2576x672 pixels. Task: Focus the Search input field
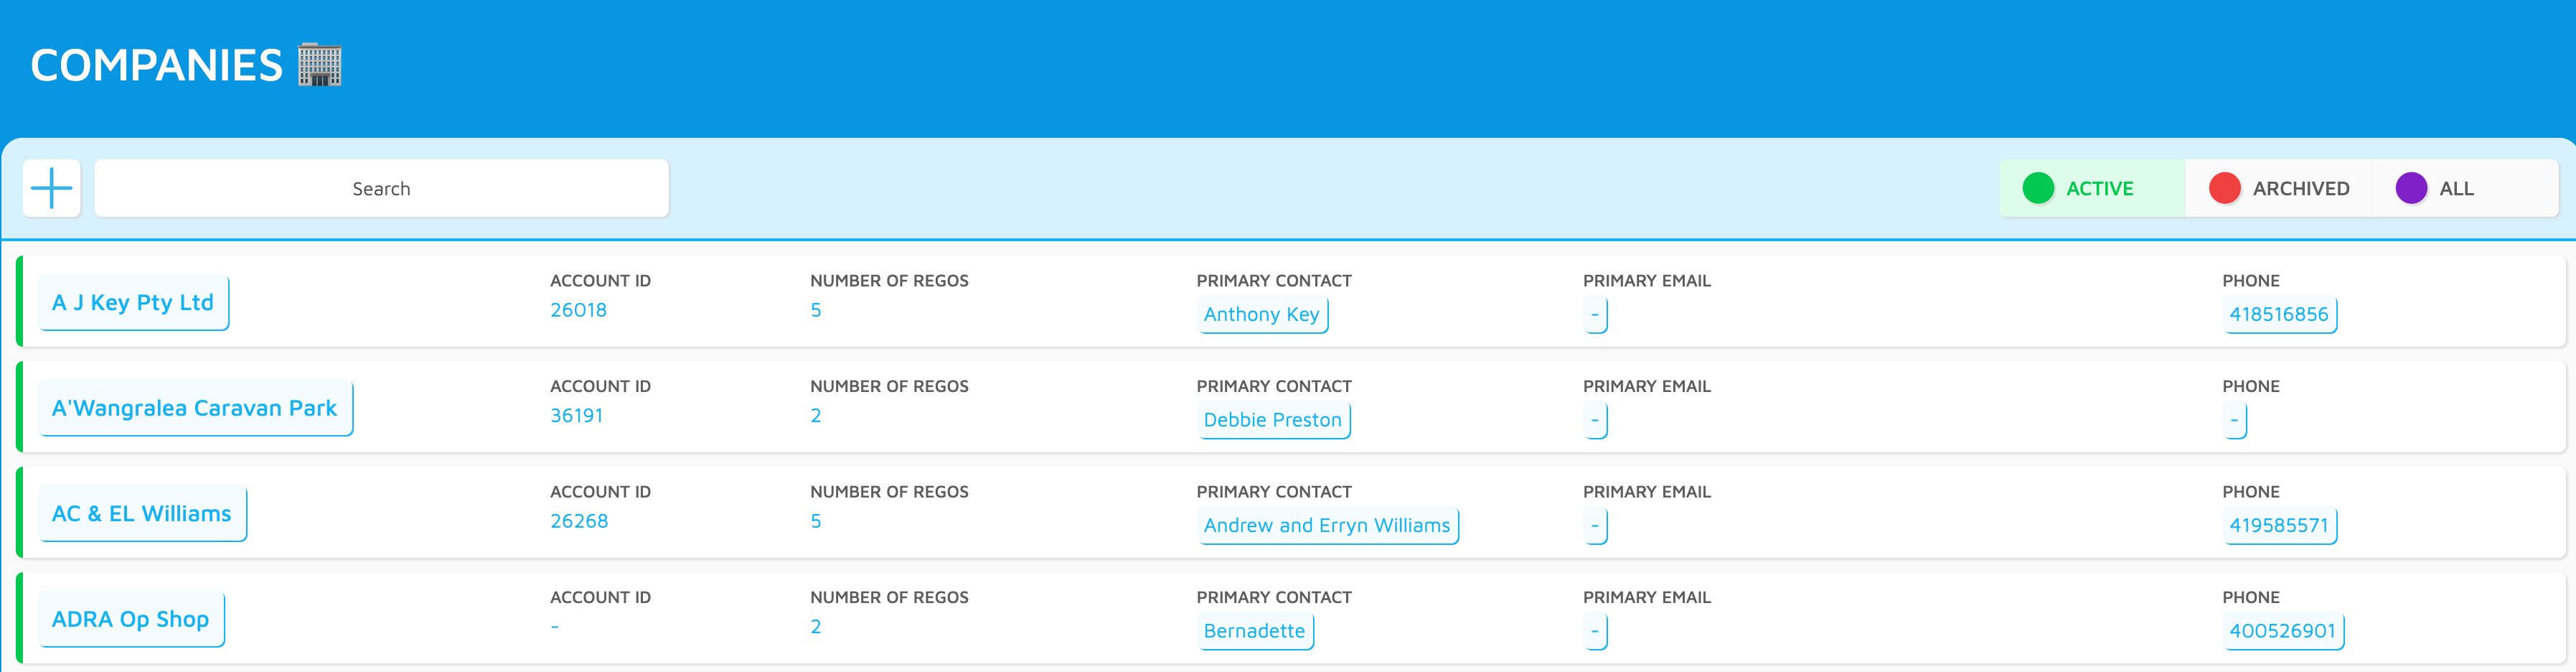381,188
